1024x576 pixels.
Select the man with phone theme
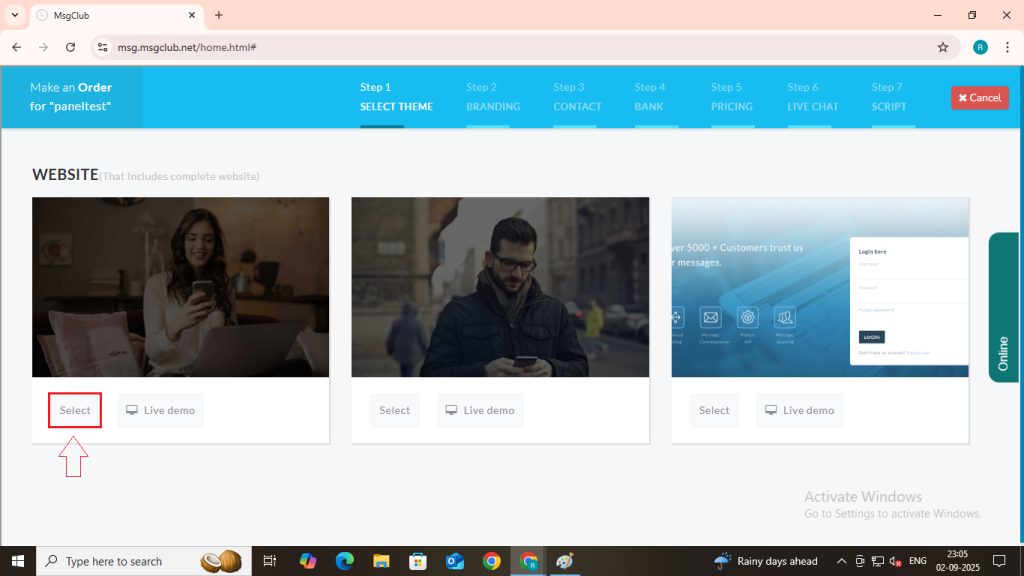(x=394, y=410)
